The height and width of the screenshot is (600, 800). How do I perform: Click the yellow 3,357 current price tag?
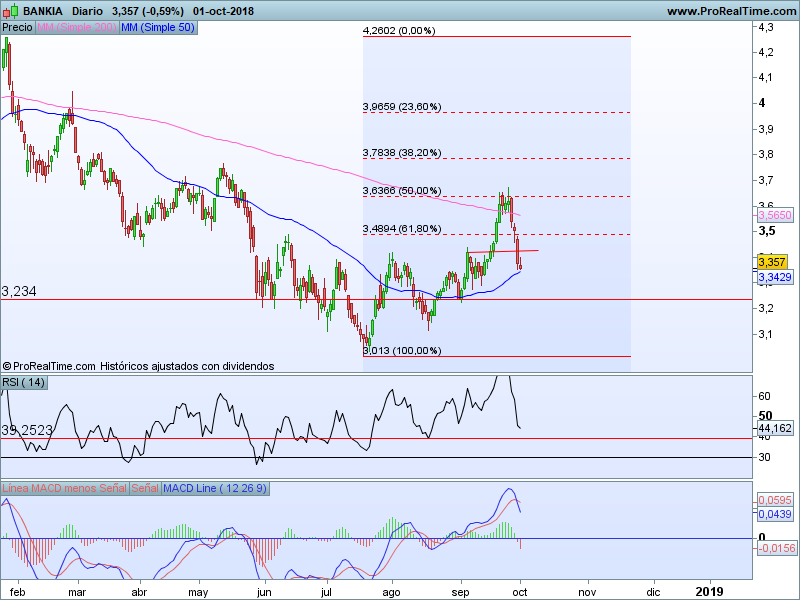click(x=772, y=262)
